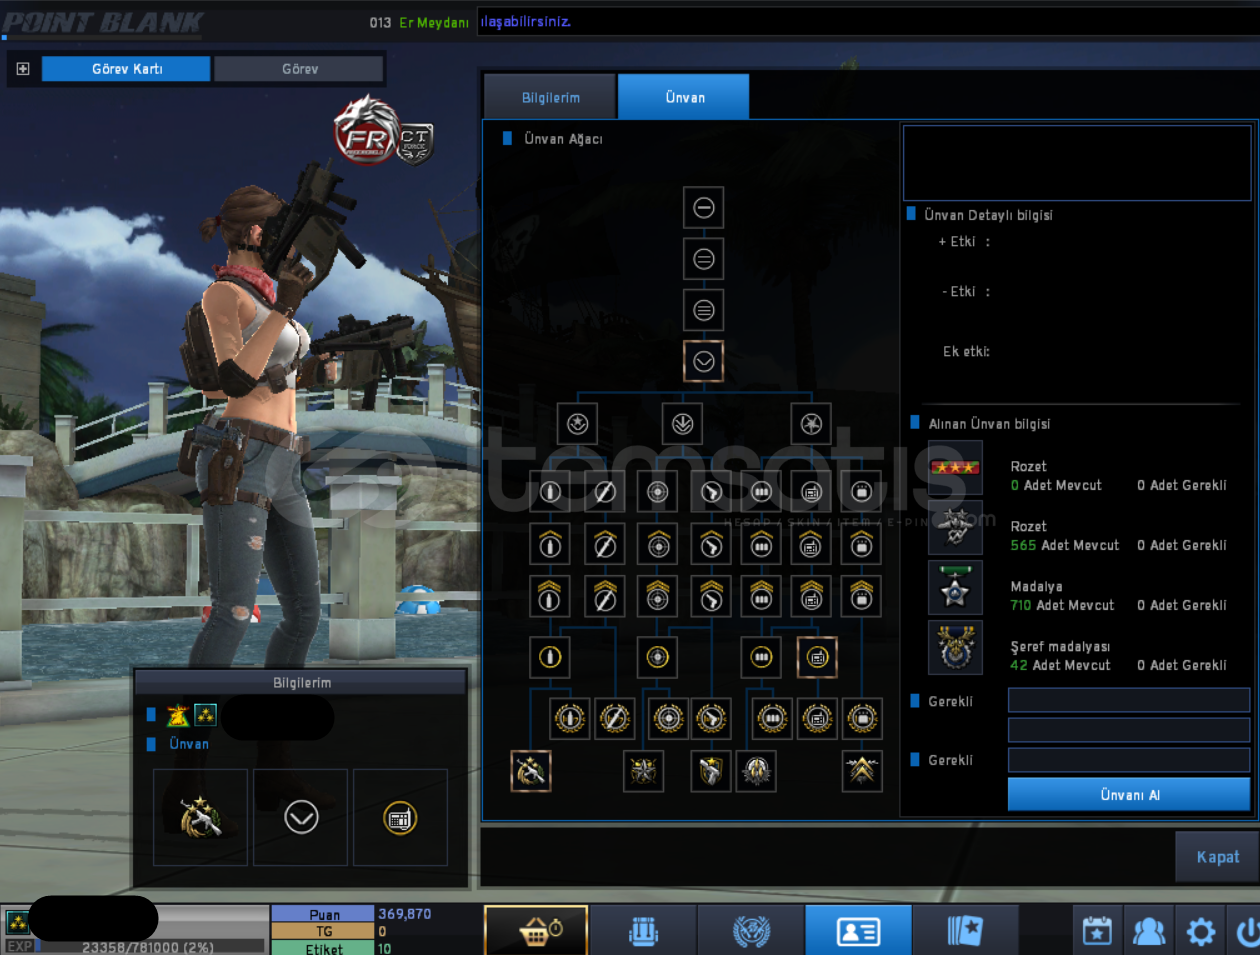Click the '710 Adet Mevcut' medal count
The image size is (1260, 955).
click(x=1062, y=605)
